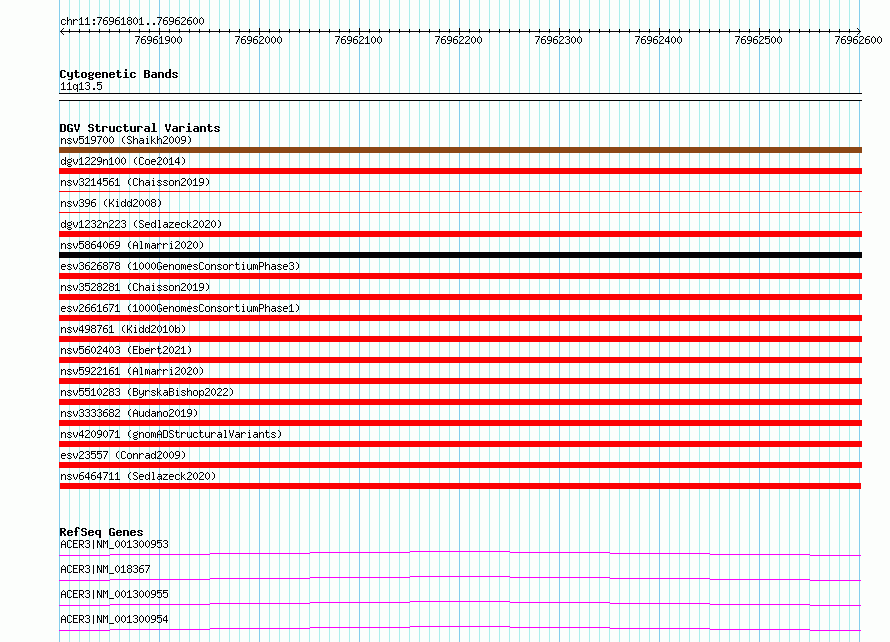
Task: Click the red bar of nsv4209071
Action: click(460, 444)
